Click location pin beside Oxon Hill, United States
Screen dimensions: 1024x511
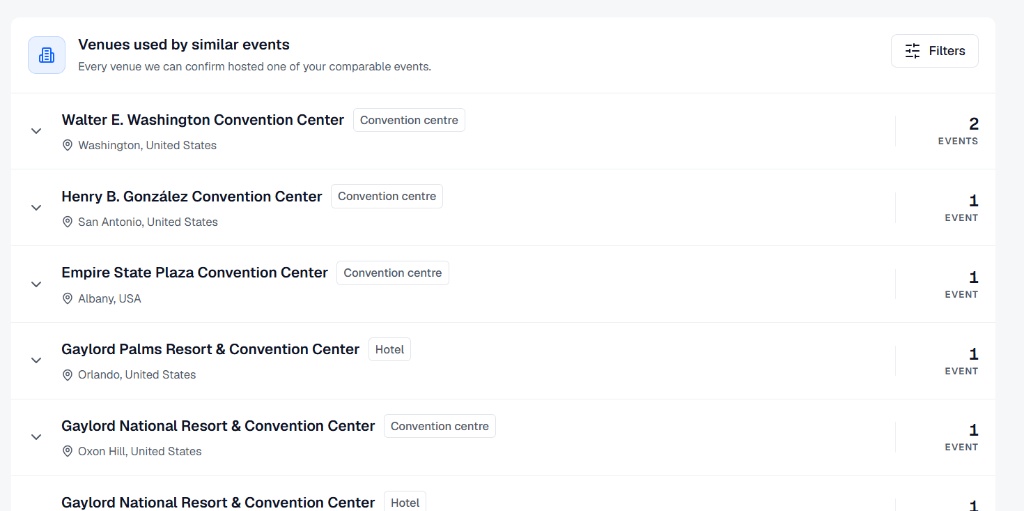click(67, 452)
